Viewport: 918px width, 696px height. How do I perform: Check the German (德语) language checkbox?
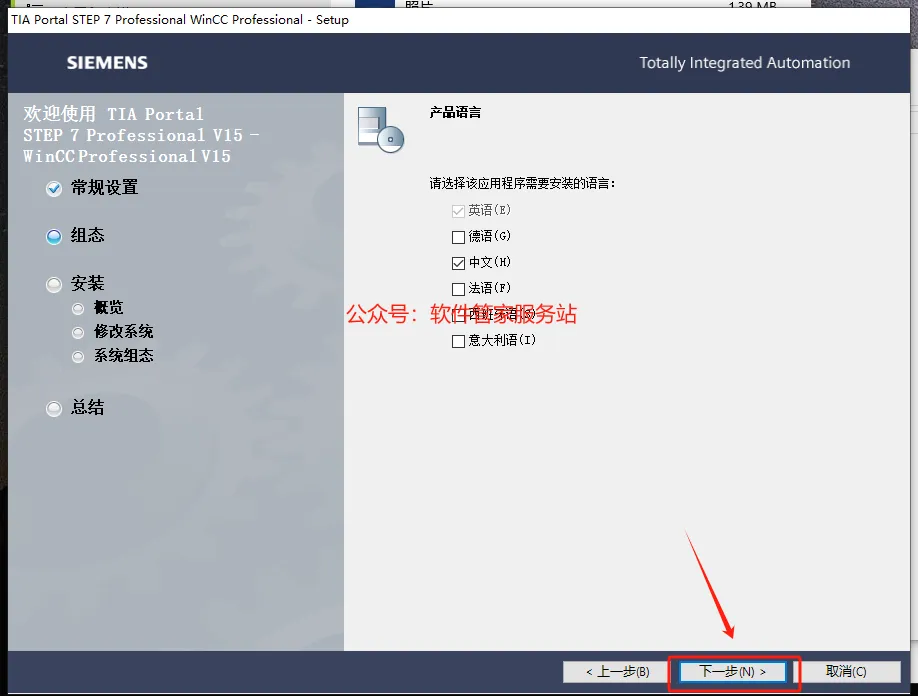[x=458, y=236]
